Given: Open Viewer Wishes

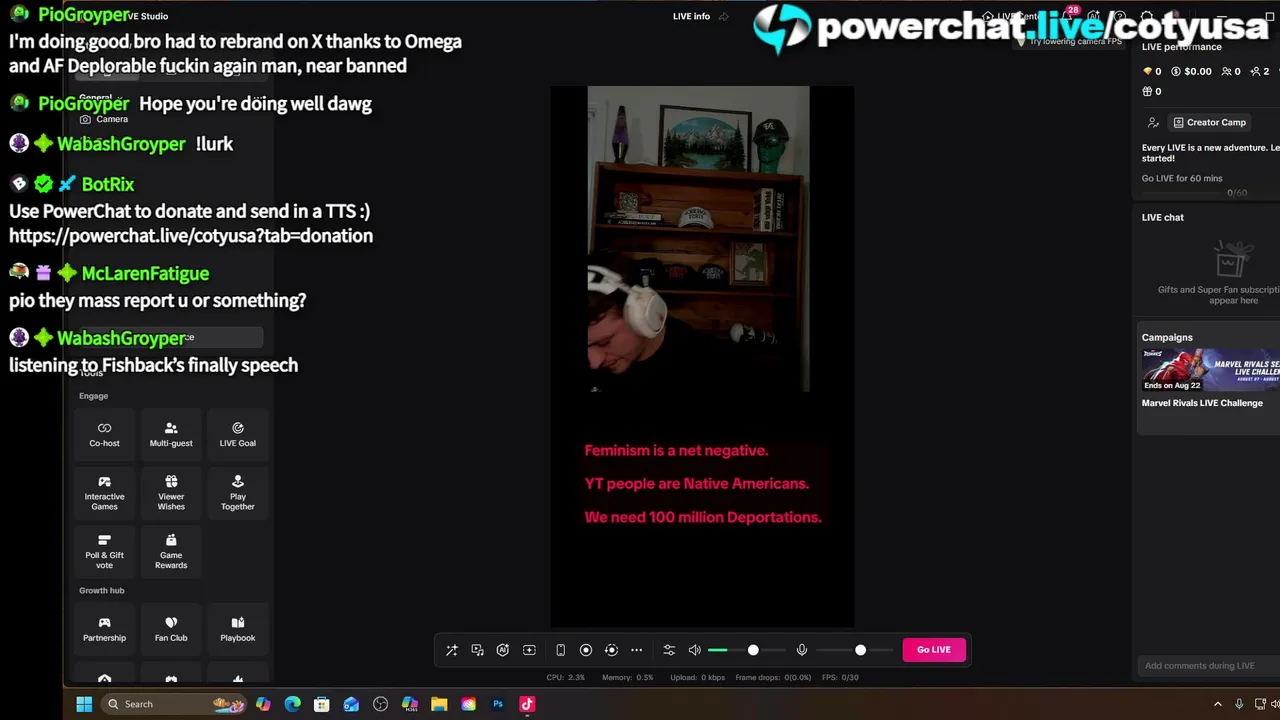Looking at the screenshot, I should pyautogui.click(x=171, y=493).
